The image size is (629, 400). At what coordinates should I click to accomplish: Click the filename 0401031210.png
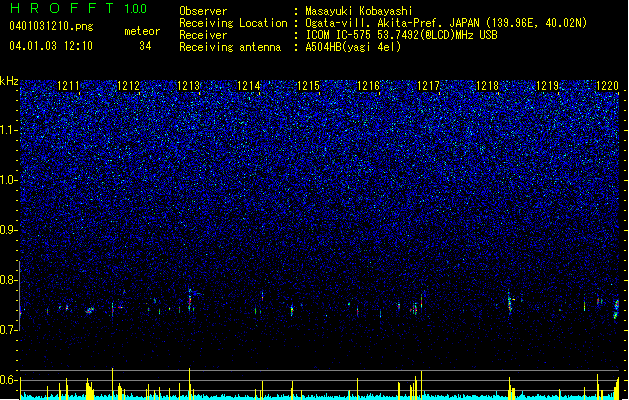[51, 26]
